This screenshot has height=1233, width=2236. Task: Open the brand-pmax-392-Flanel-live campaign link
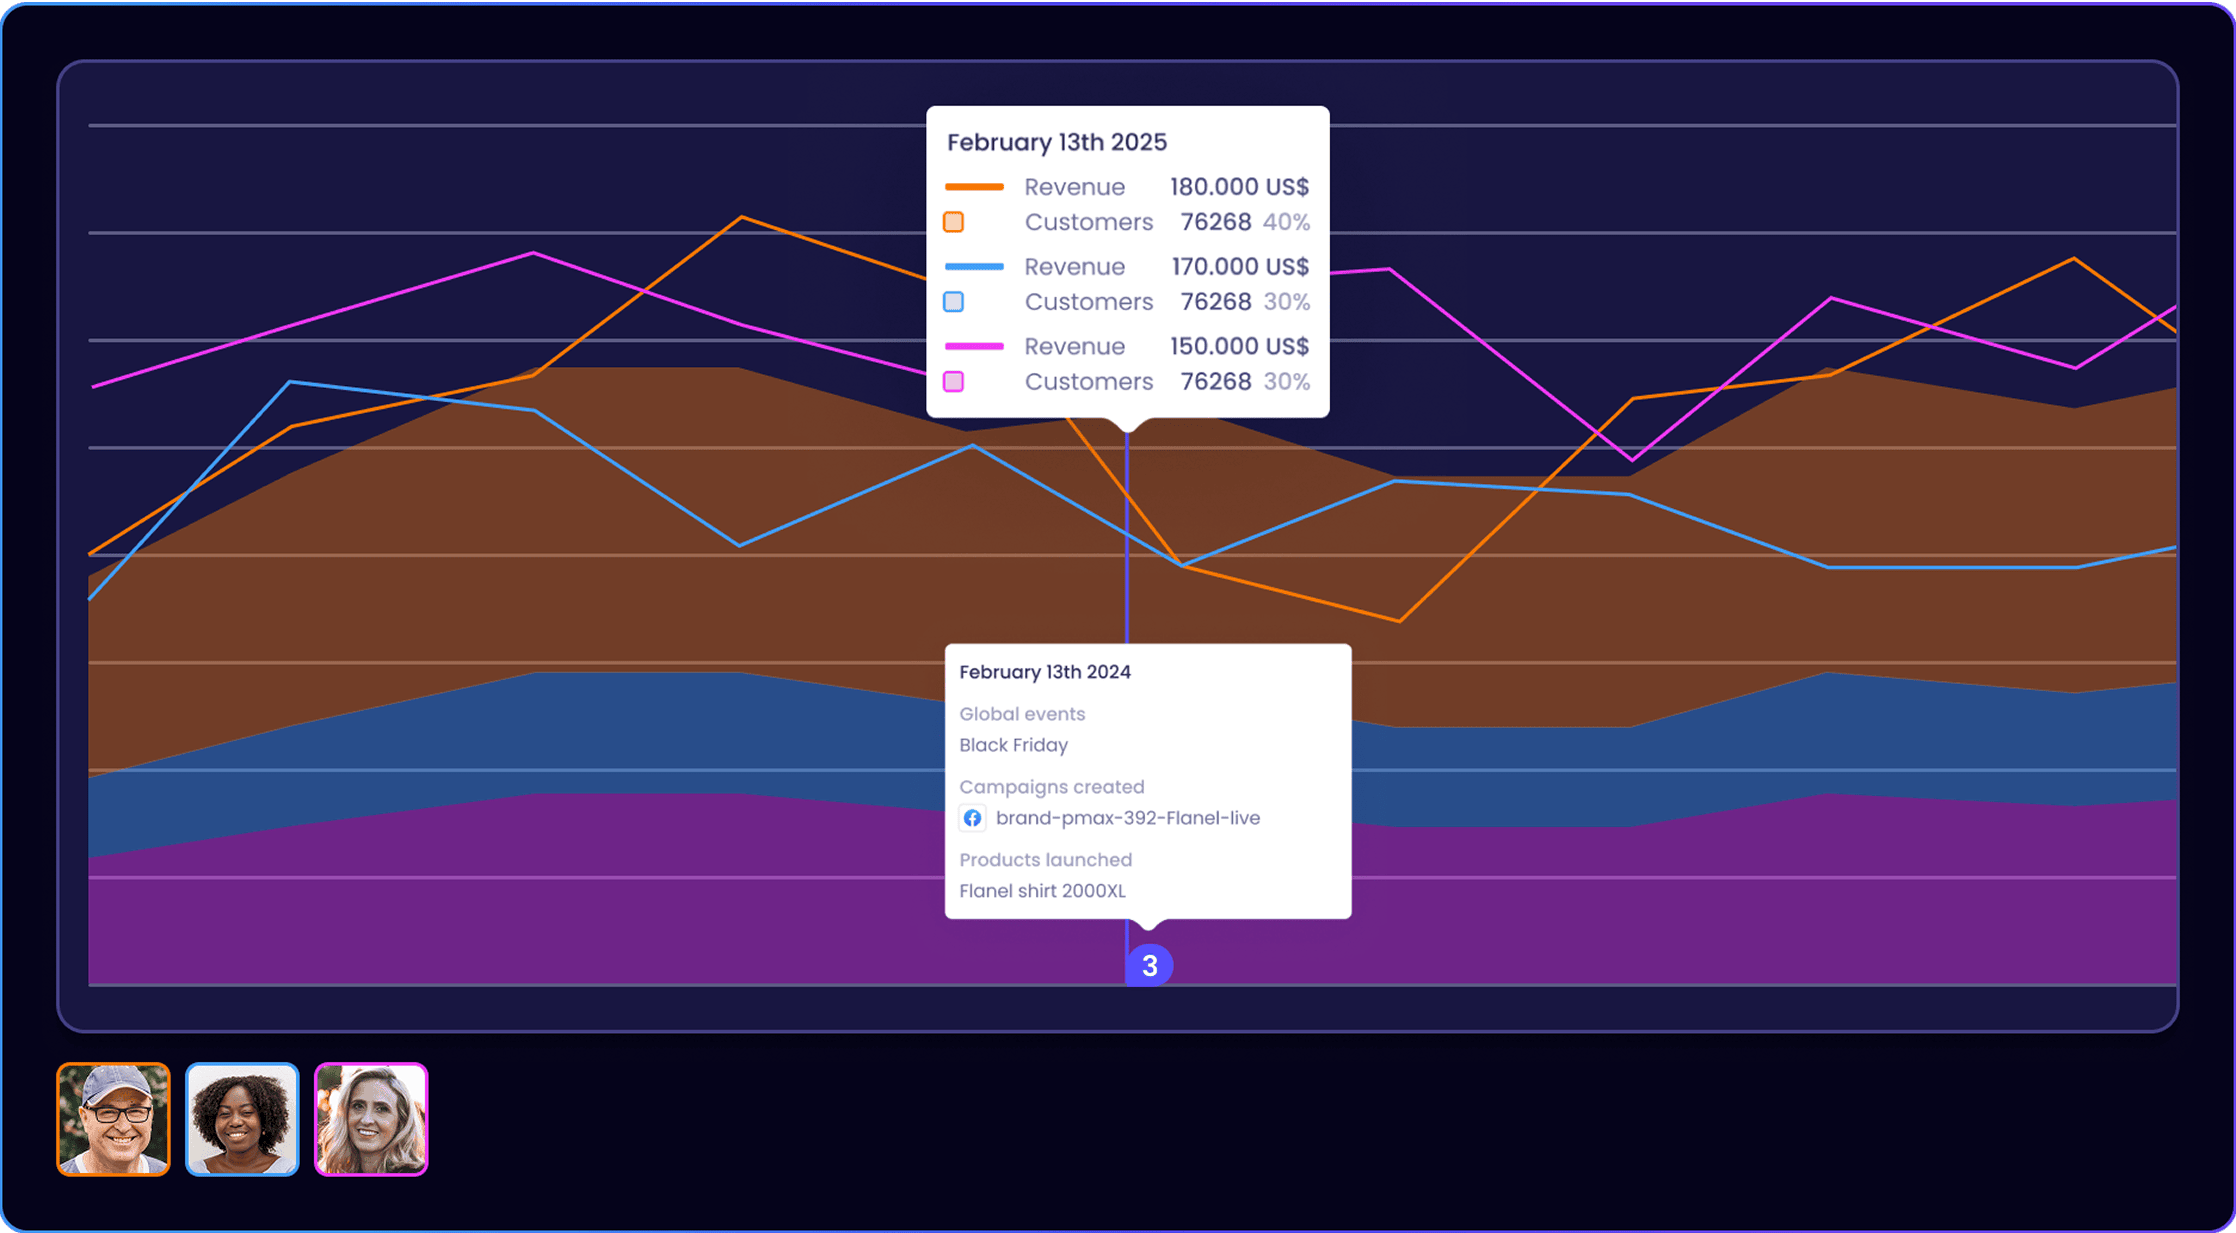pos(1127,818)
